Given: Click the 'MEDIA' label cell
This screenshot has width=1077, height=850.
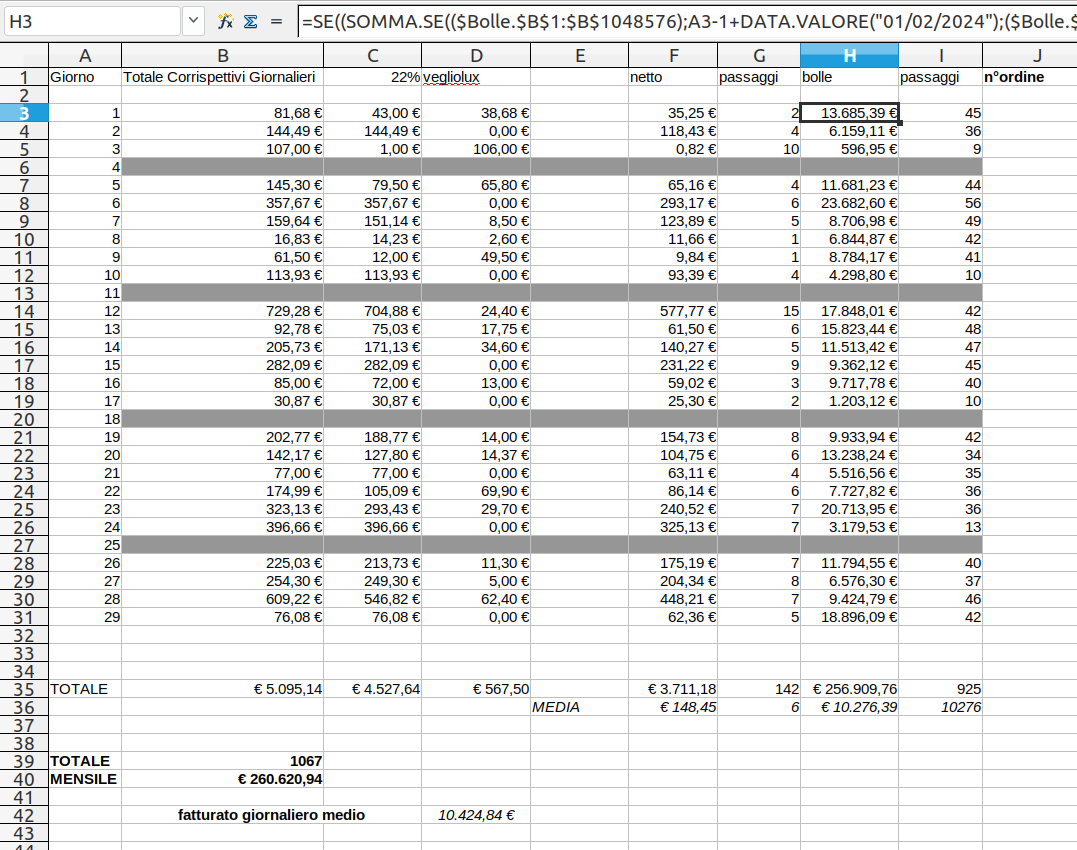Looking at the screenshot, I should (x=579, y=707).
